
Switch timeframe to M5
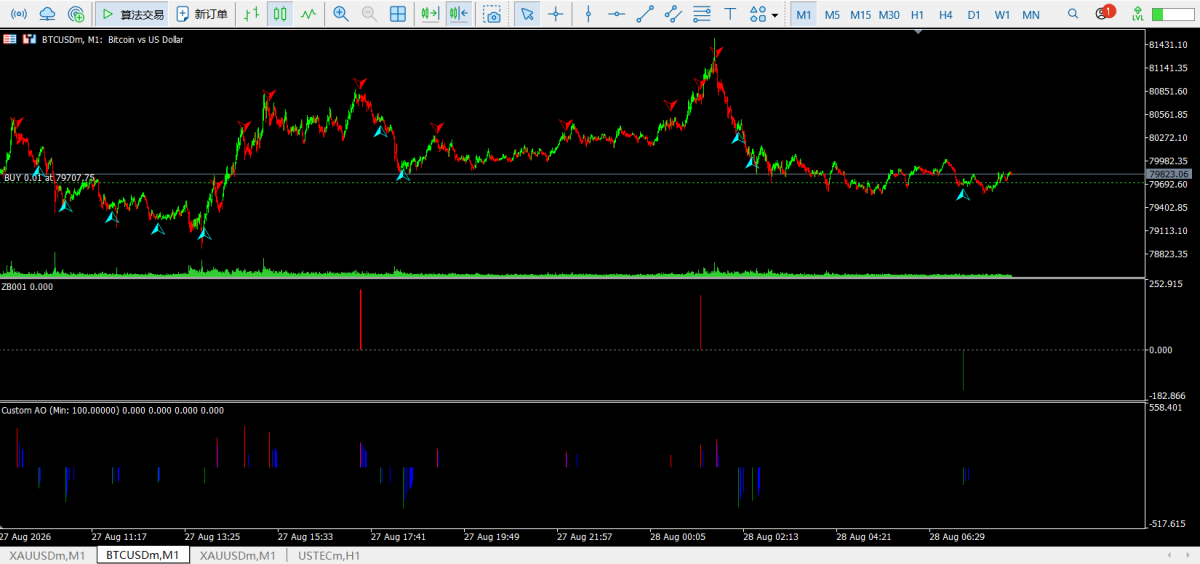[x=832, y=14]
